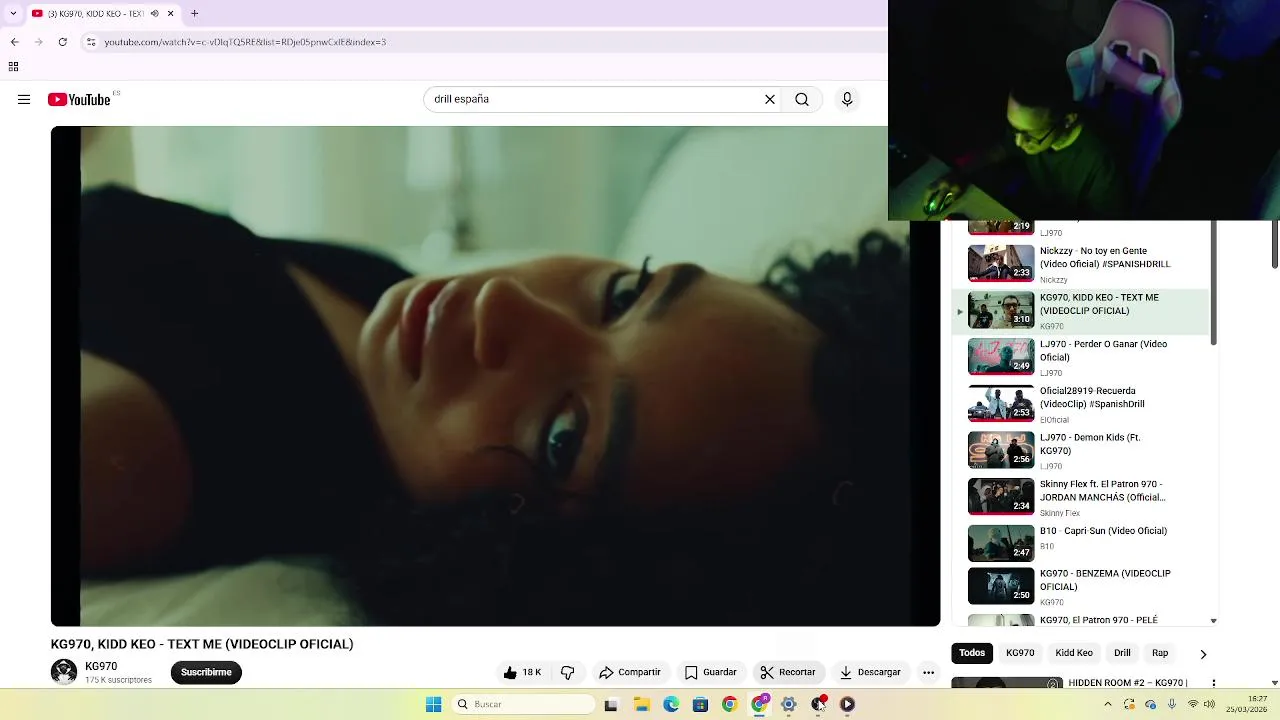Viewport: 1280px width, 720px height.
Task: Select the Kidd Keo filter chip
Action: [1074, 653]
